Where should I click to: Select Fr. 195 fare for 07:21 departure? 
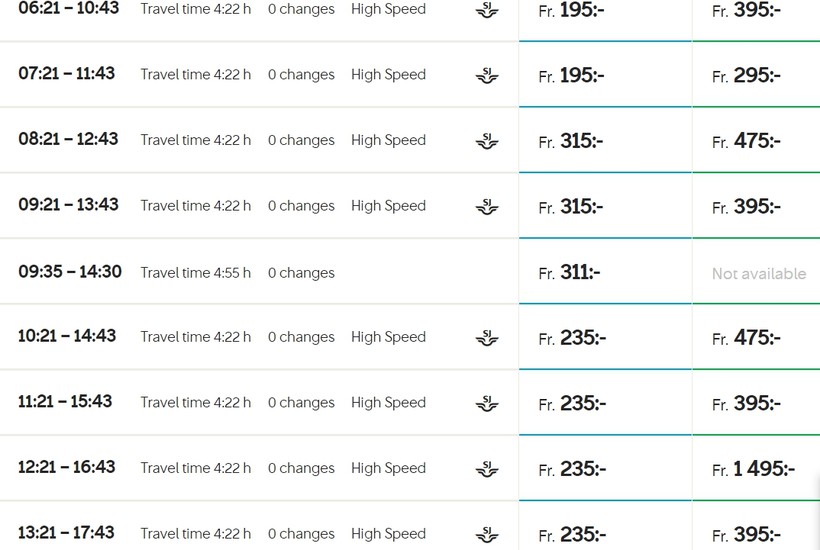[605, 75]
